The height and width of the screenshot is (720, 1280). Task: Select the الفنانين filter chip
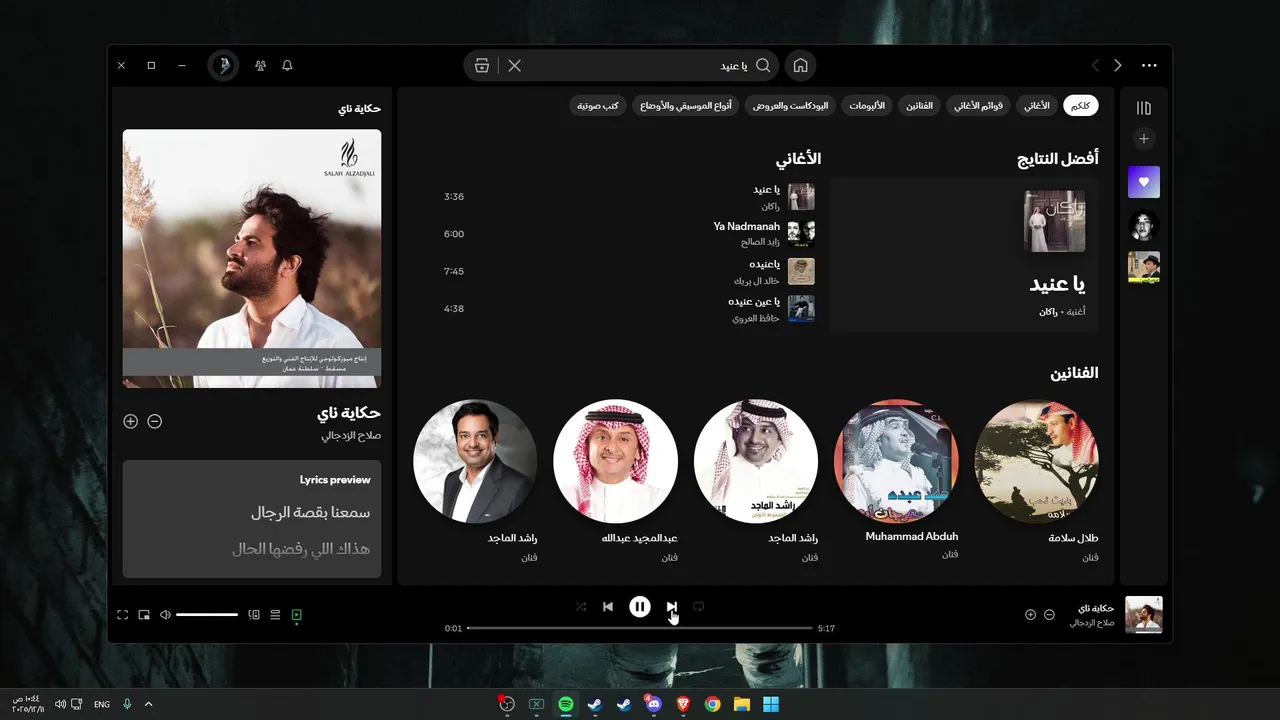[919, 105]
